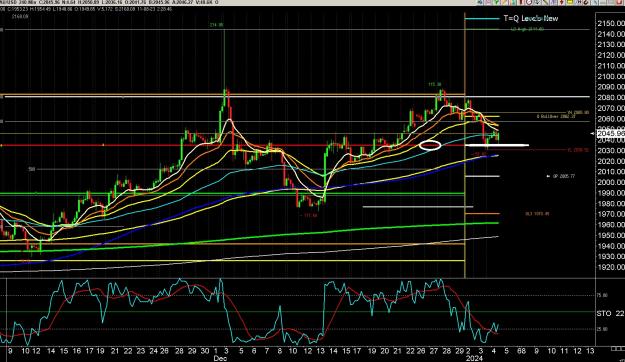Click date 20 on the time axis
This screenshot has height=362, width=625.
[x=384, y=351]
